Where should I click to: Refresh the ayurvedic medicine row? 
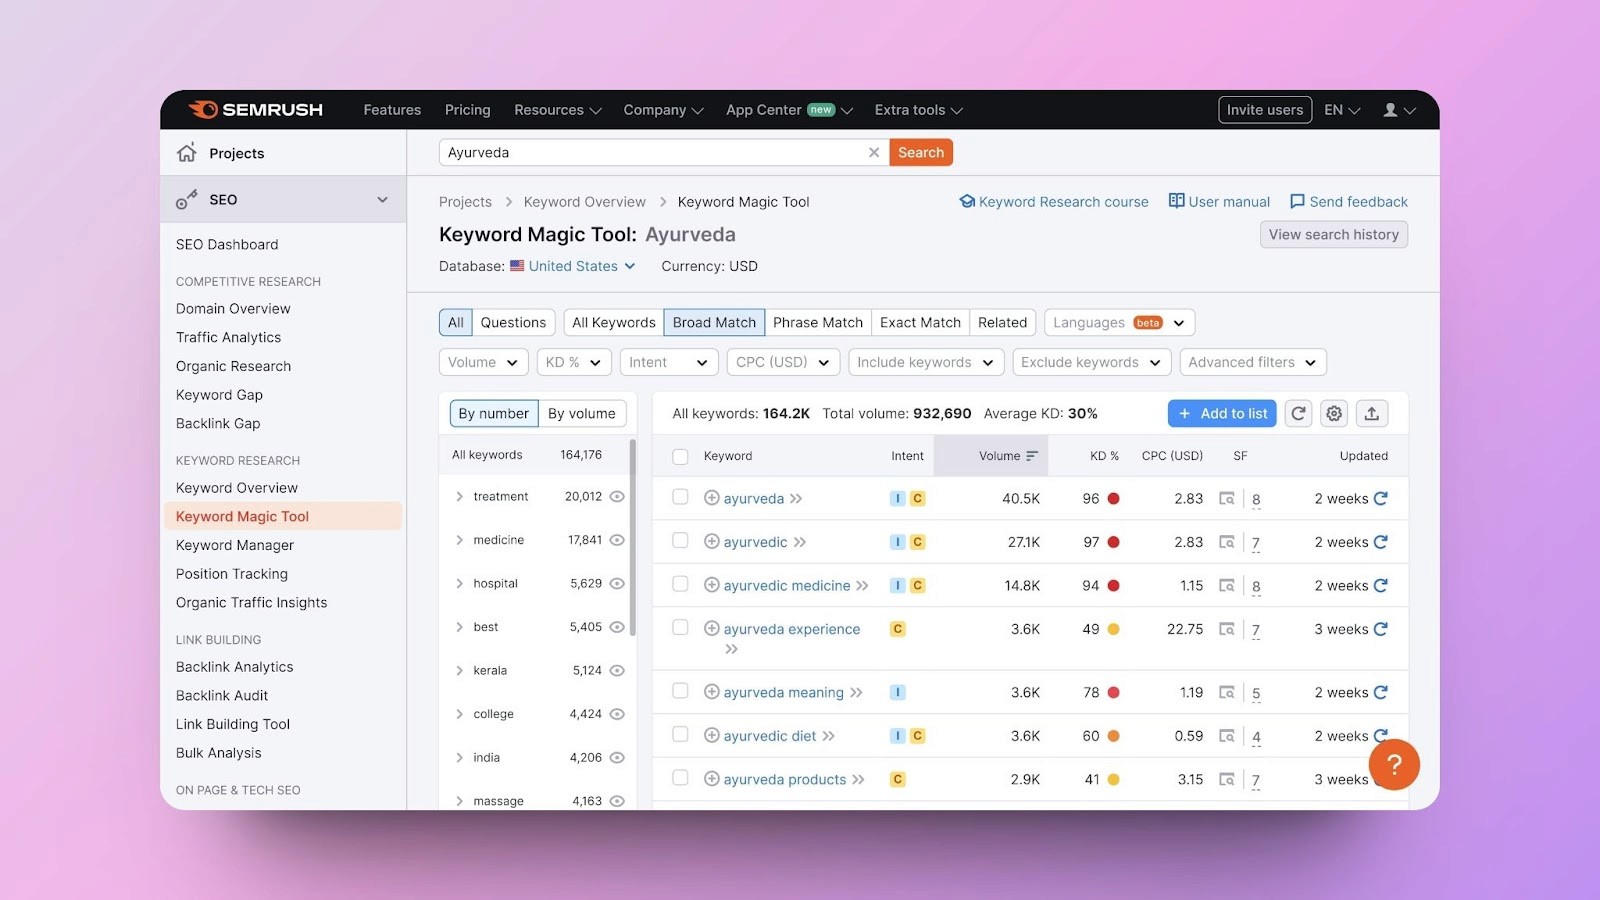pos(1380,585)
